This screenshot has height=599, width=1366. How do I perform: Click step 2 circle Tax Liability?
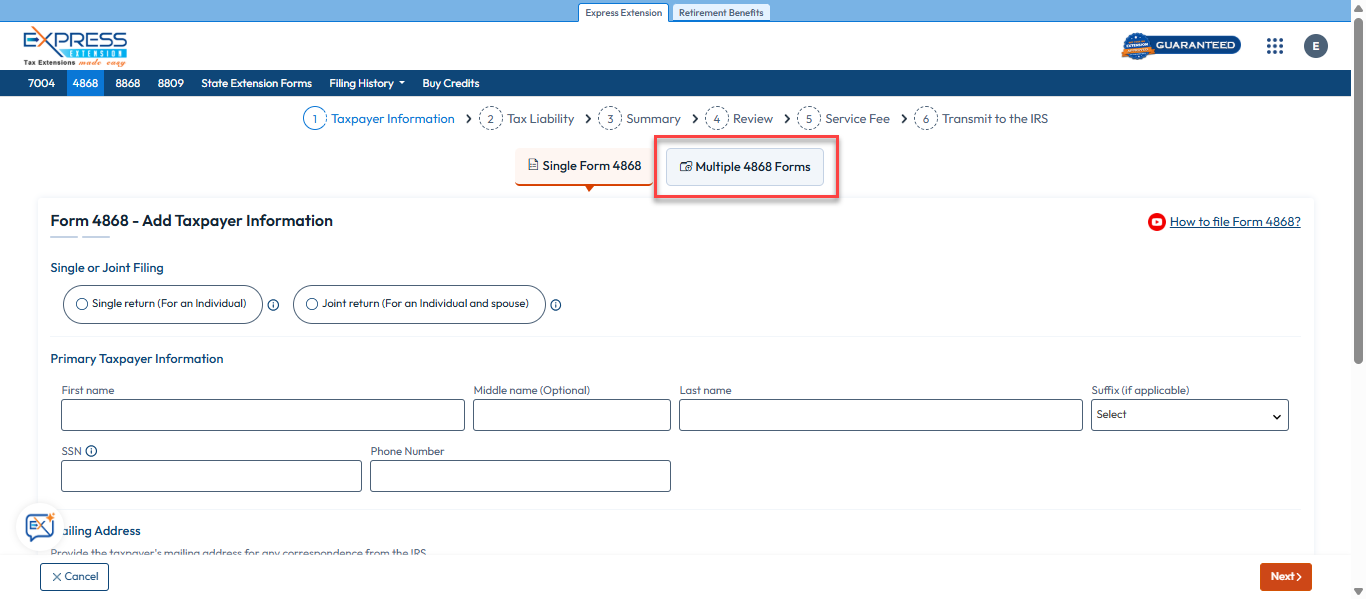tap(491, 119)
